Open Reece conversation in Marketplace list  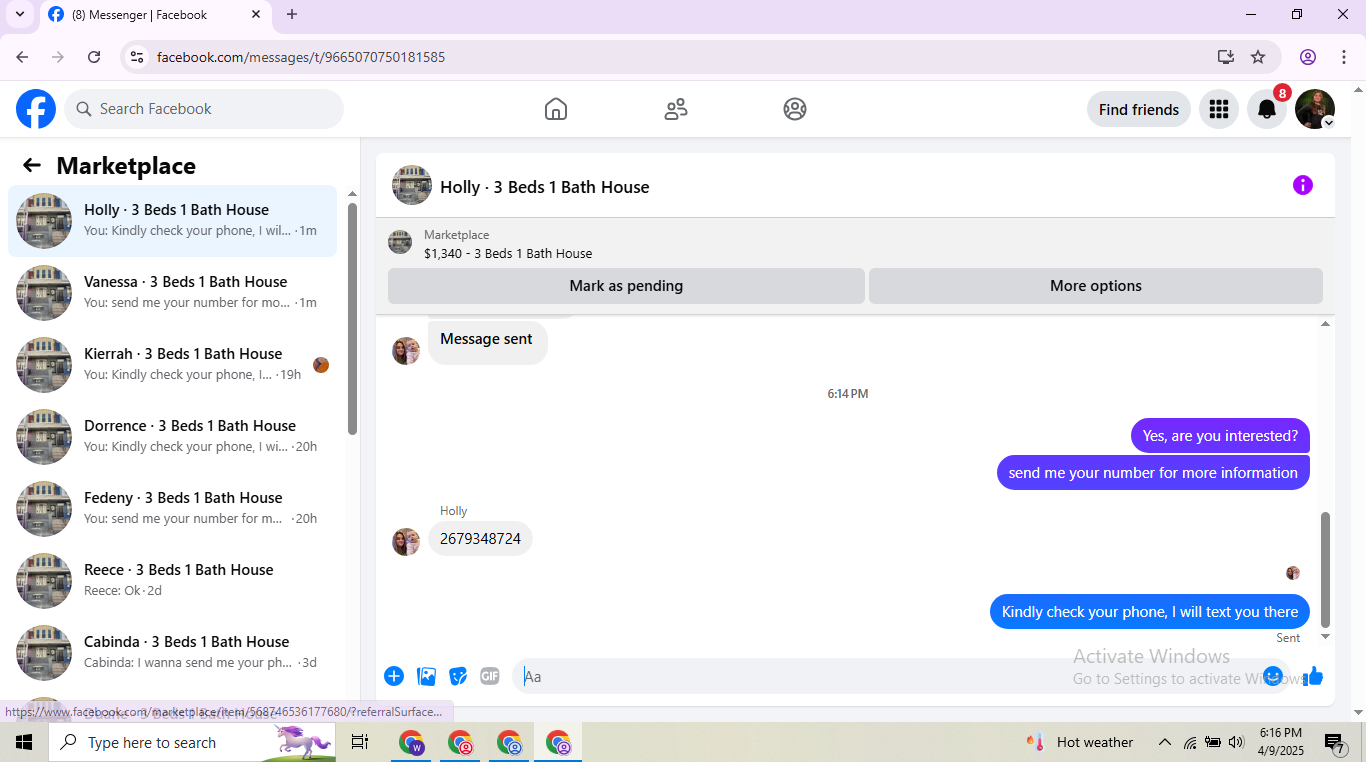click(172, 581)
